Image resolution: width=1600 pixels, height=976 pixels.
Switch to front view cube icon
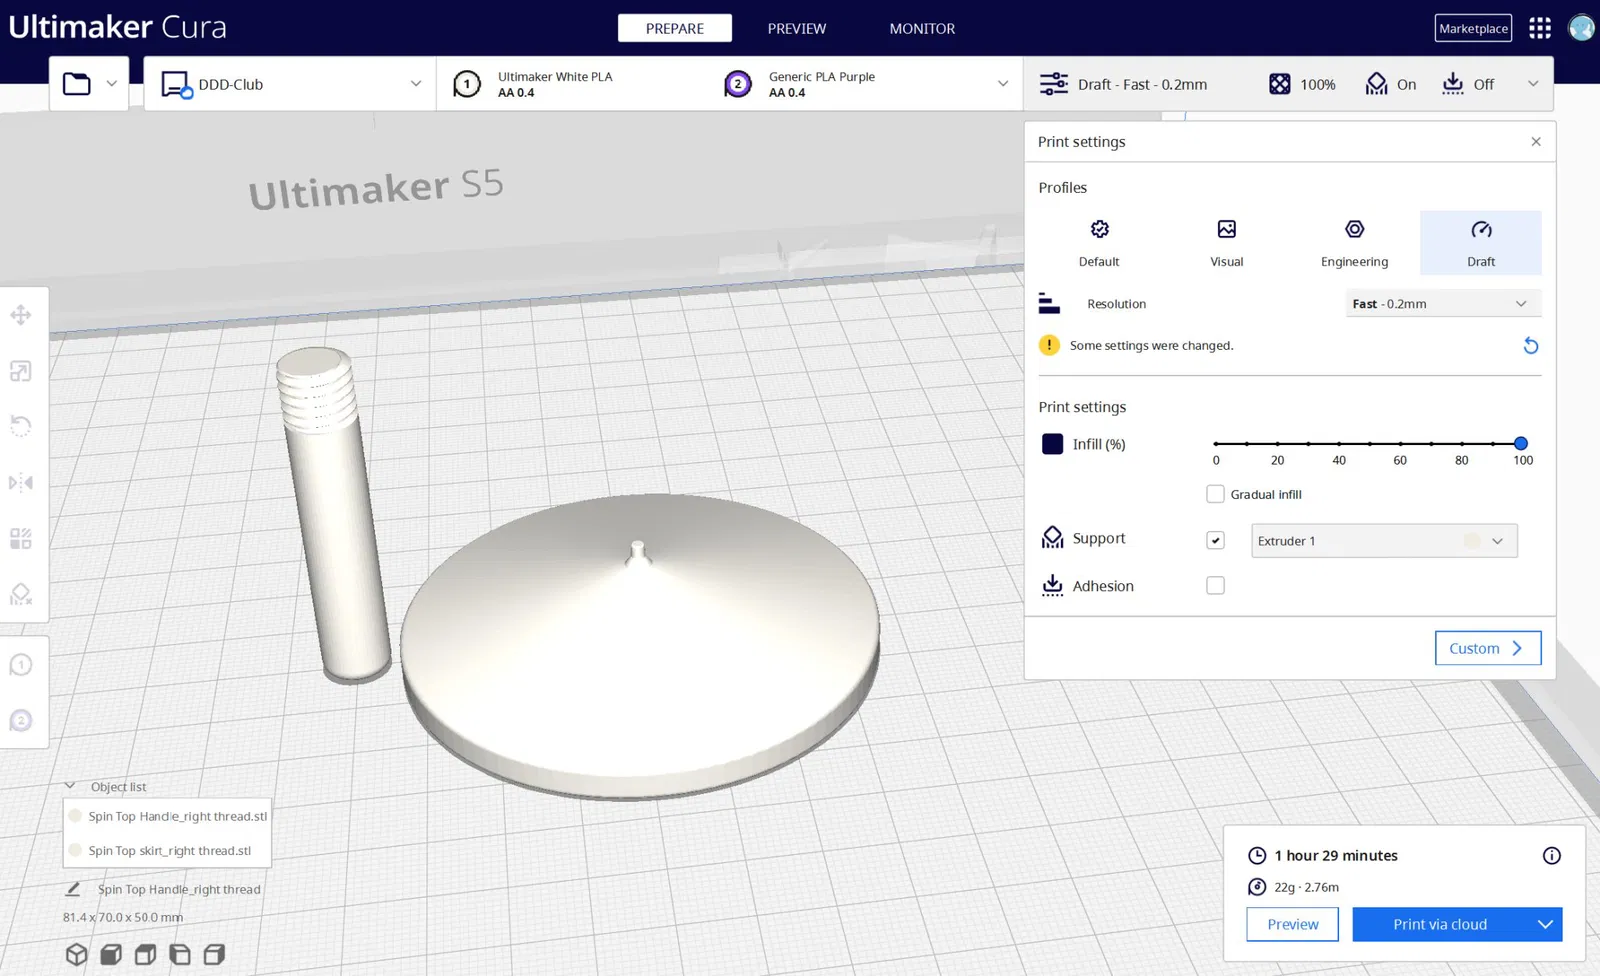[111, 954]
